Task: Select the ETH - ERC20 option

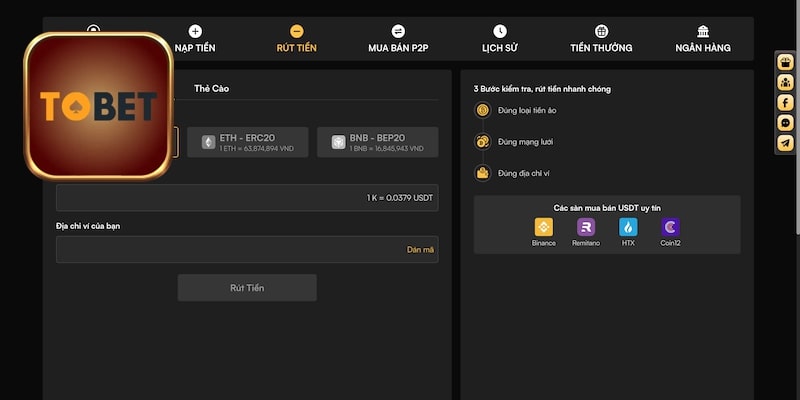Action: pyautogui.click(x=252, y=142)
